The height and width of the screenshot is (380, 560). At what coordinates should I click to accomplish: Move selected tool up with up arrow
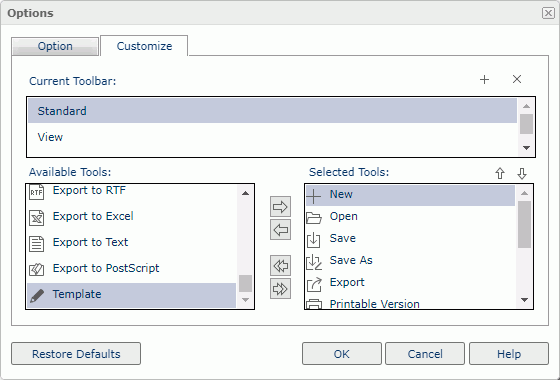point(500,174)
